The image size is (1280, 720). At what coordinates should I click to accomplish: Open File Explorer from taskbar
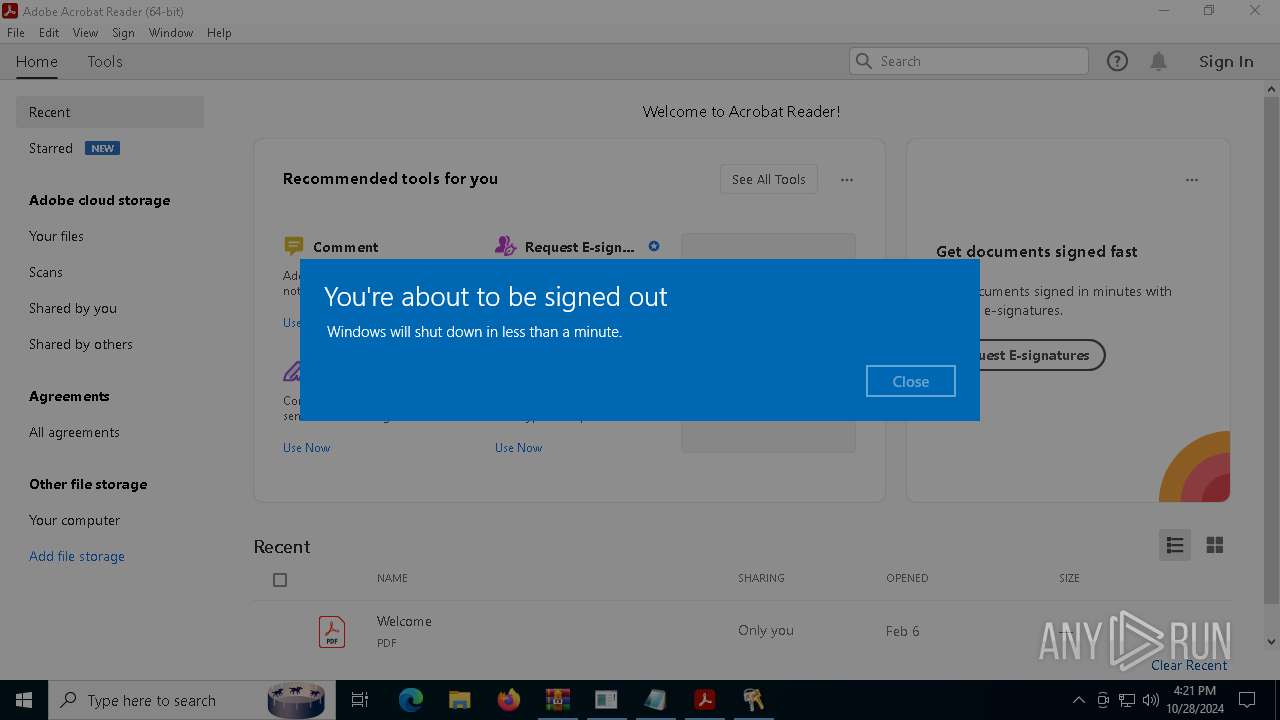tap(459, 700)
